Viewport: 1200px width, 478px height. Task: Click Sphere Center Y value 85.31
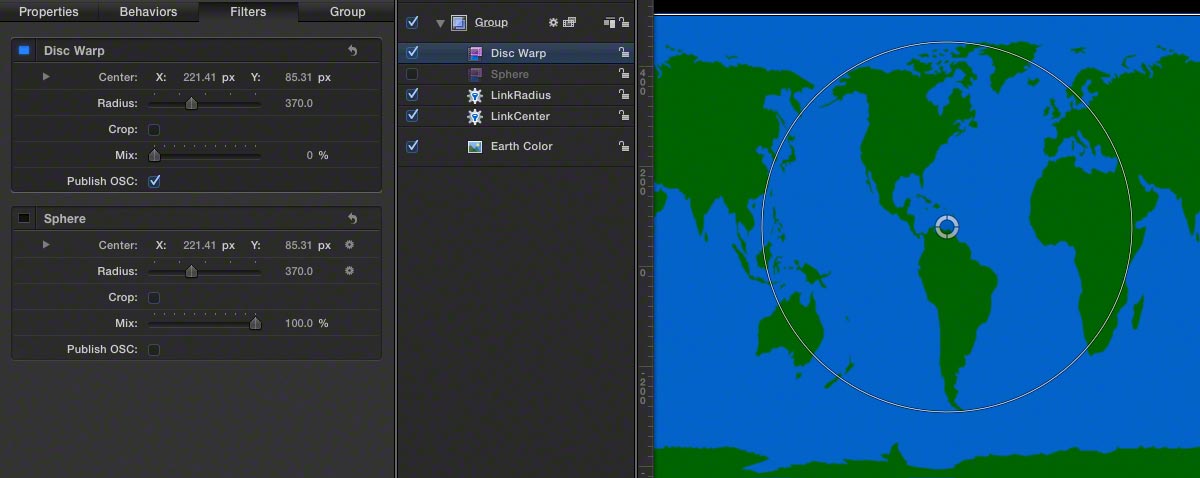tap(298, 245)
